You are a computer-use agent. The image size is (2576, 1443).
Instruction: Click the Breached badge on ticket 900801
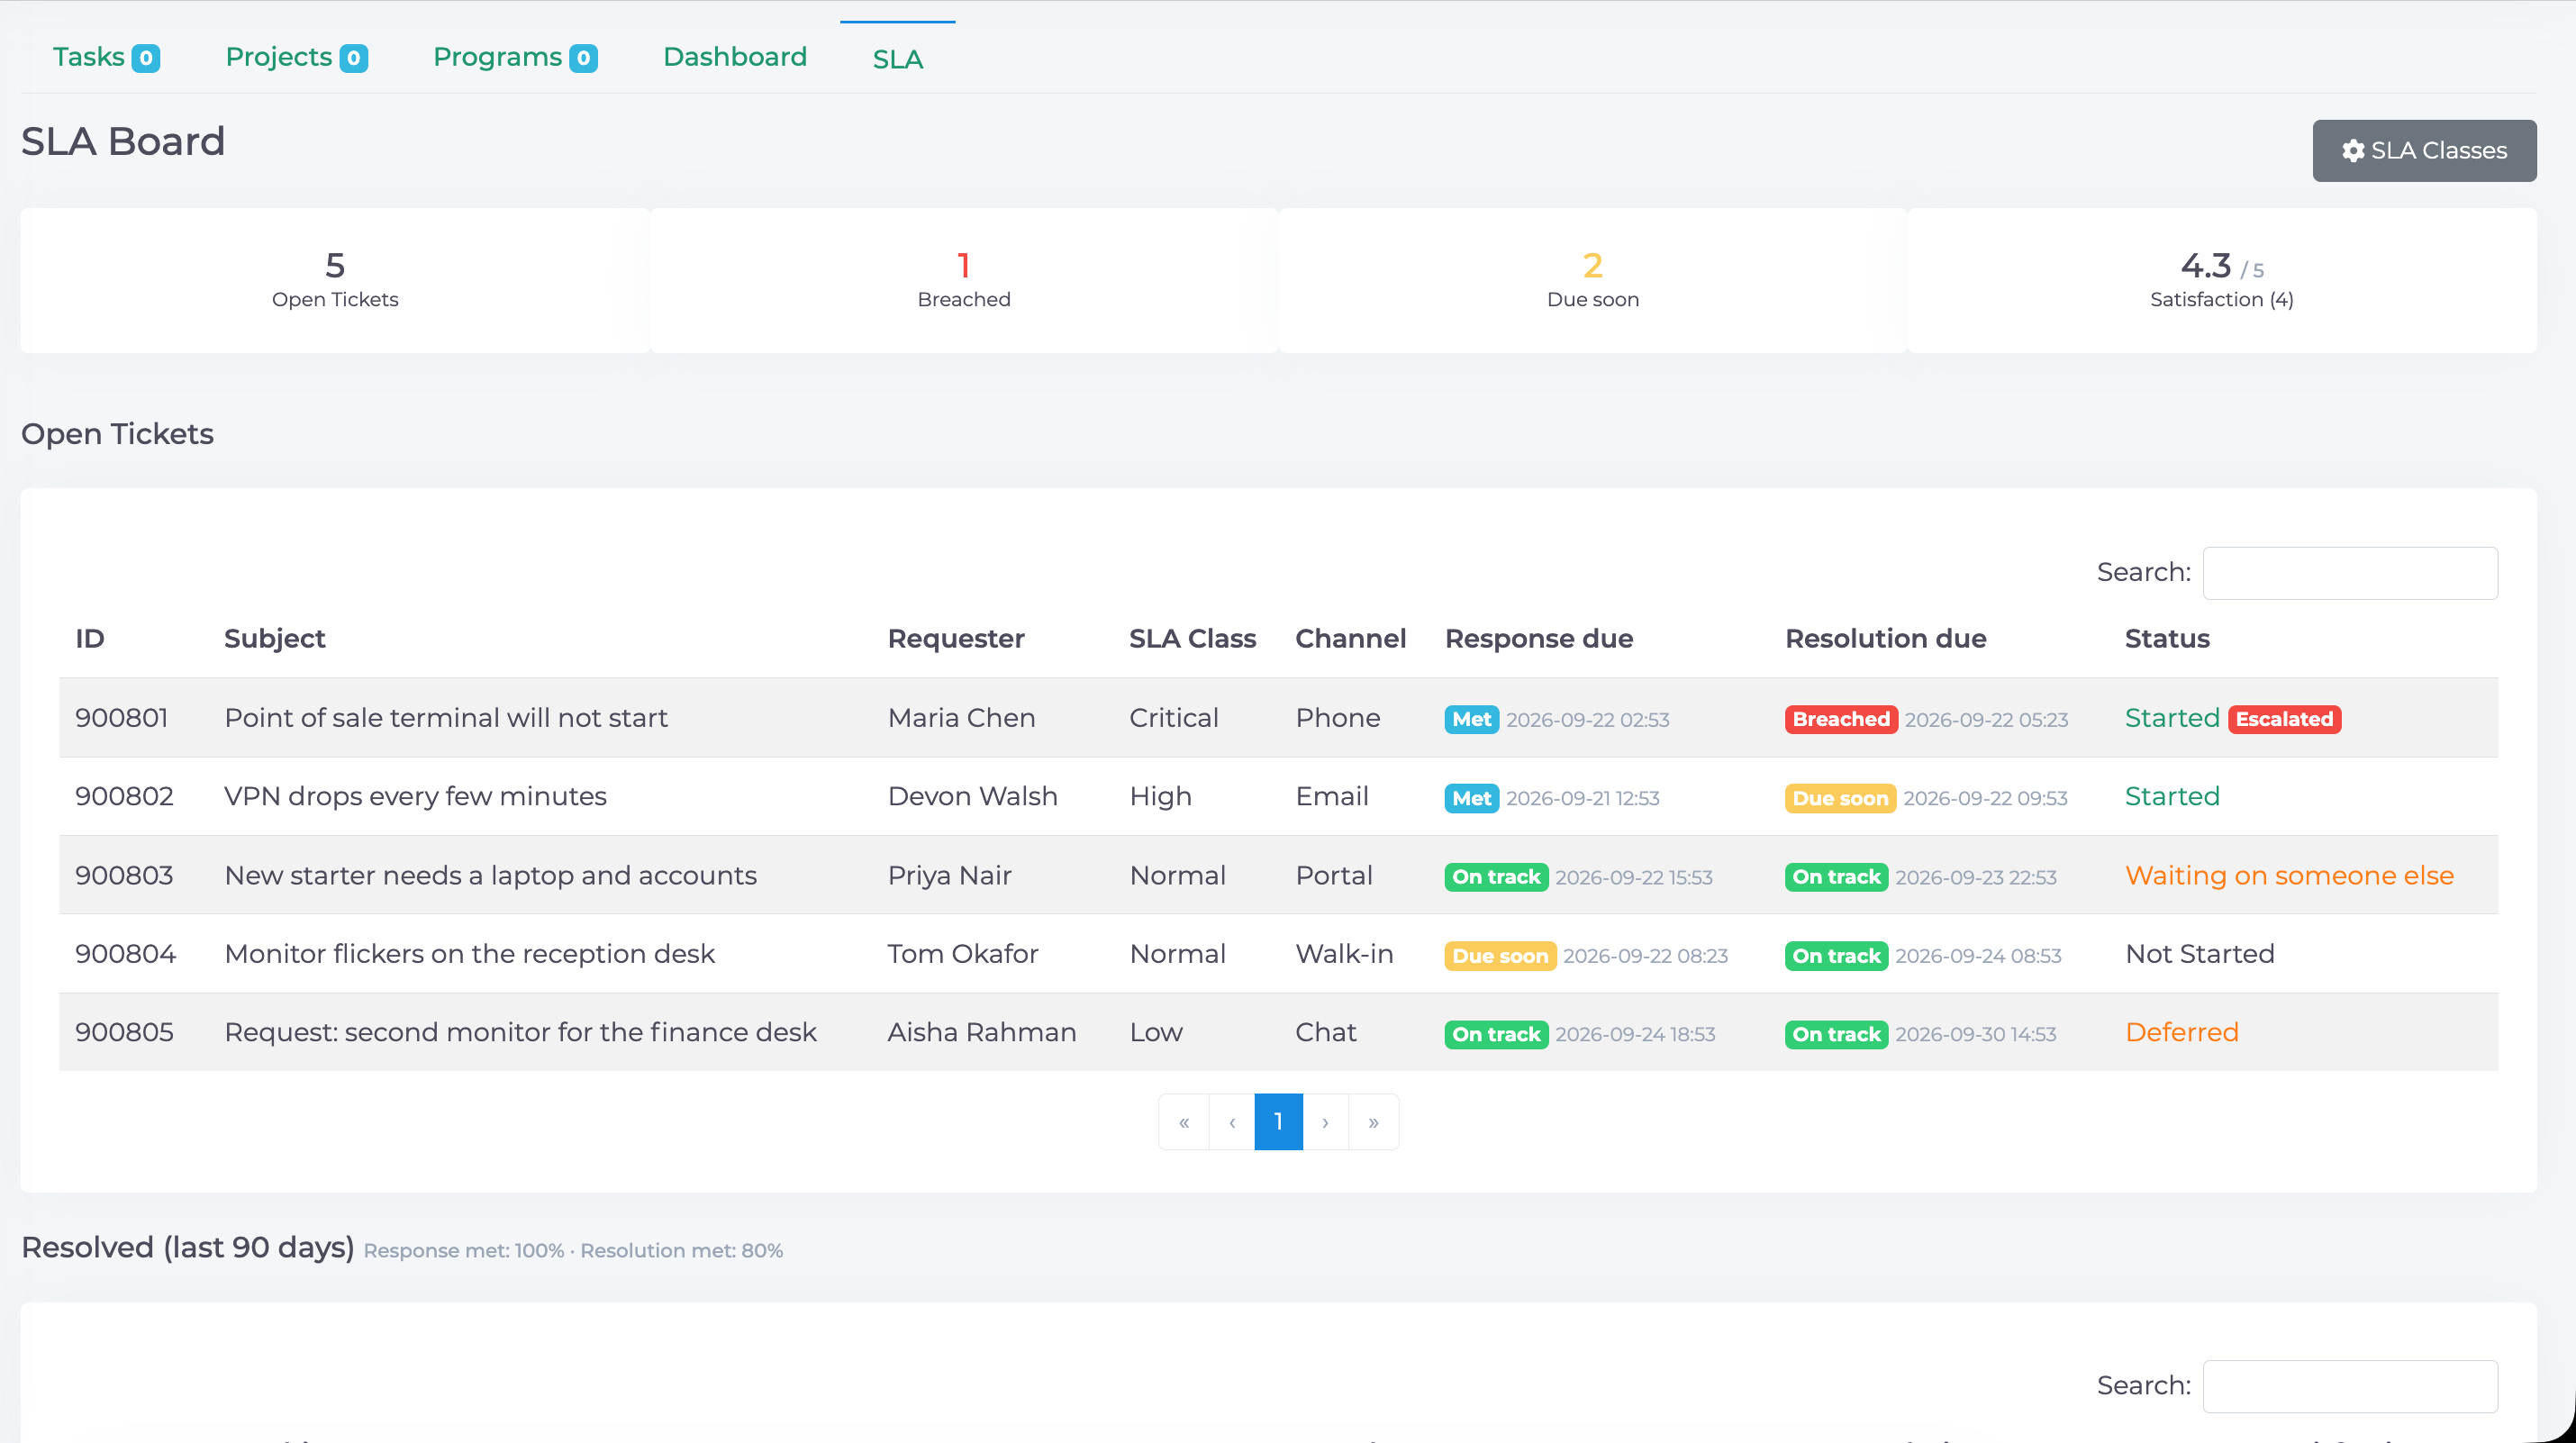1840,719
